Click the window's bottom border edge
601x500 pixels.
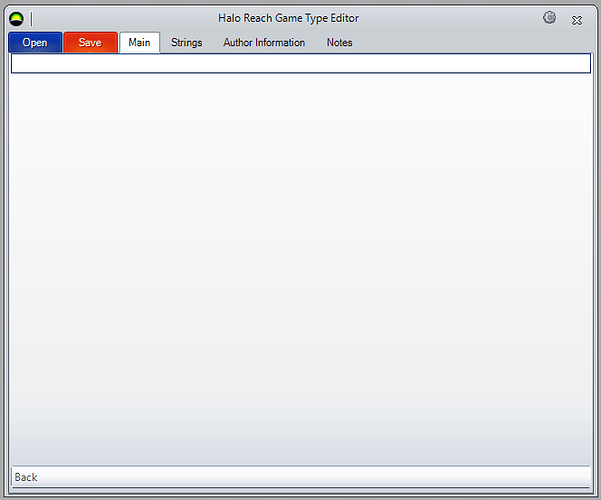pos(300,496)
